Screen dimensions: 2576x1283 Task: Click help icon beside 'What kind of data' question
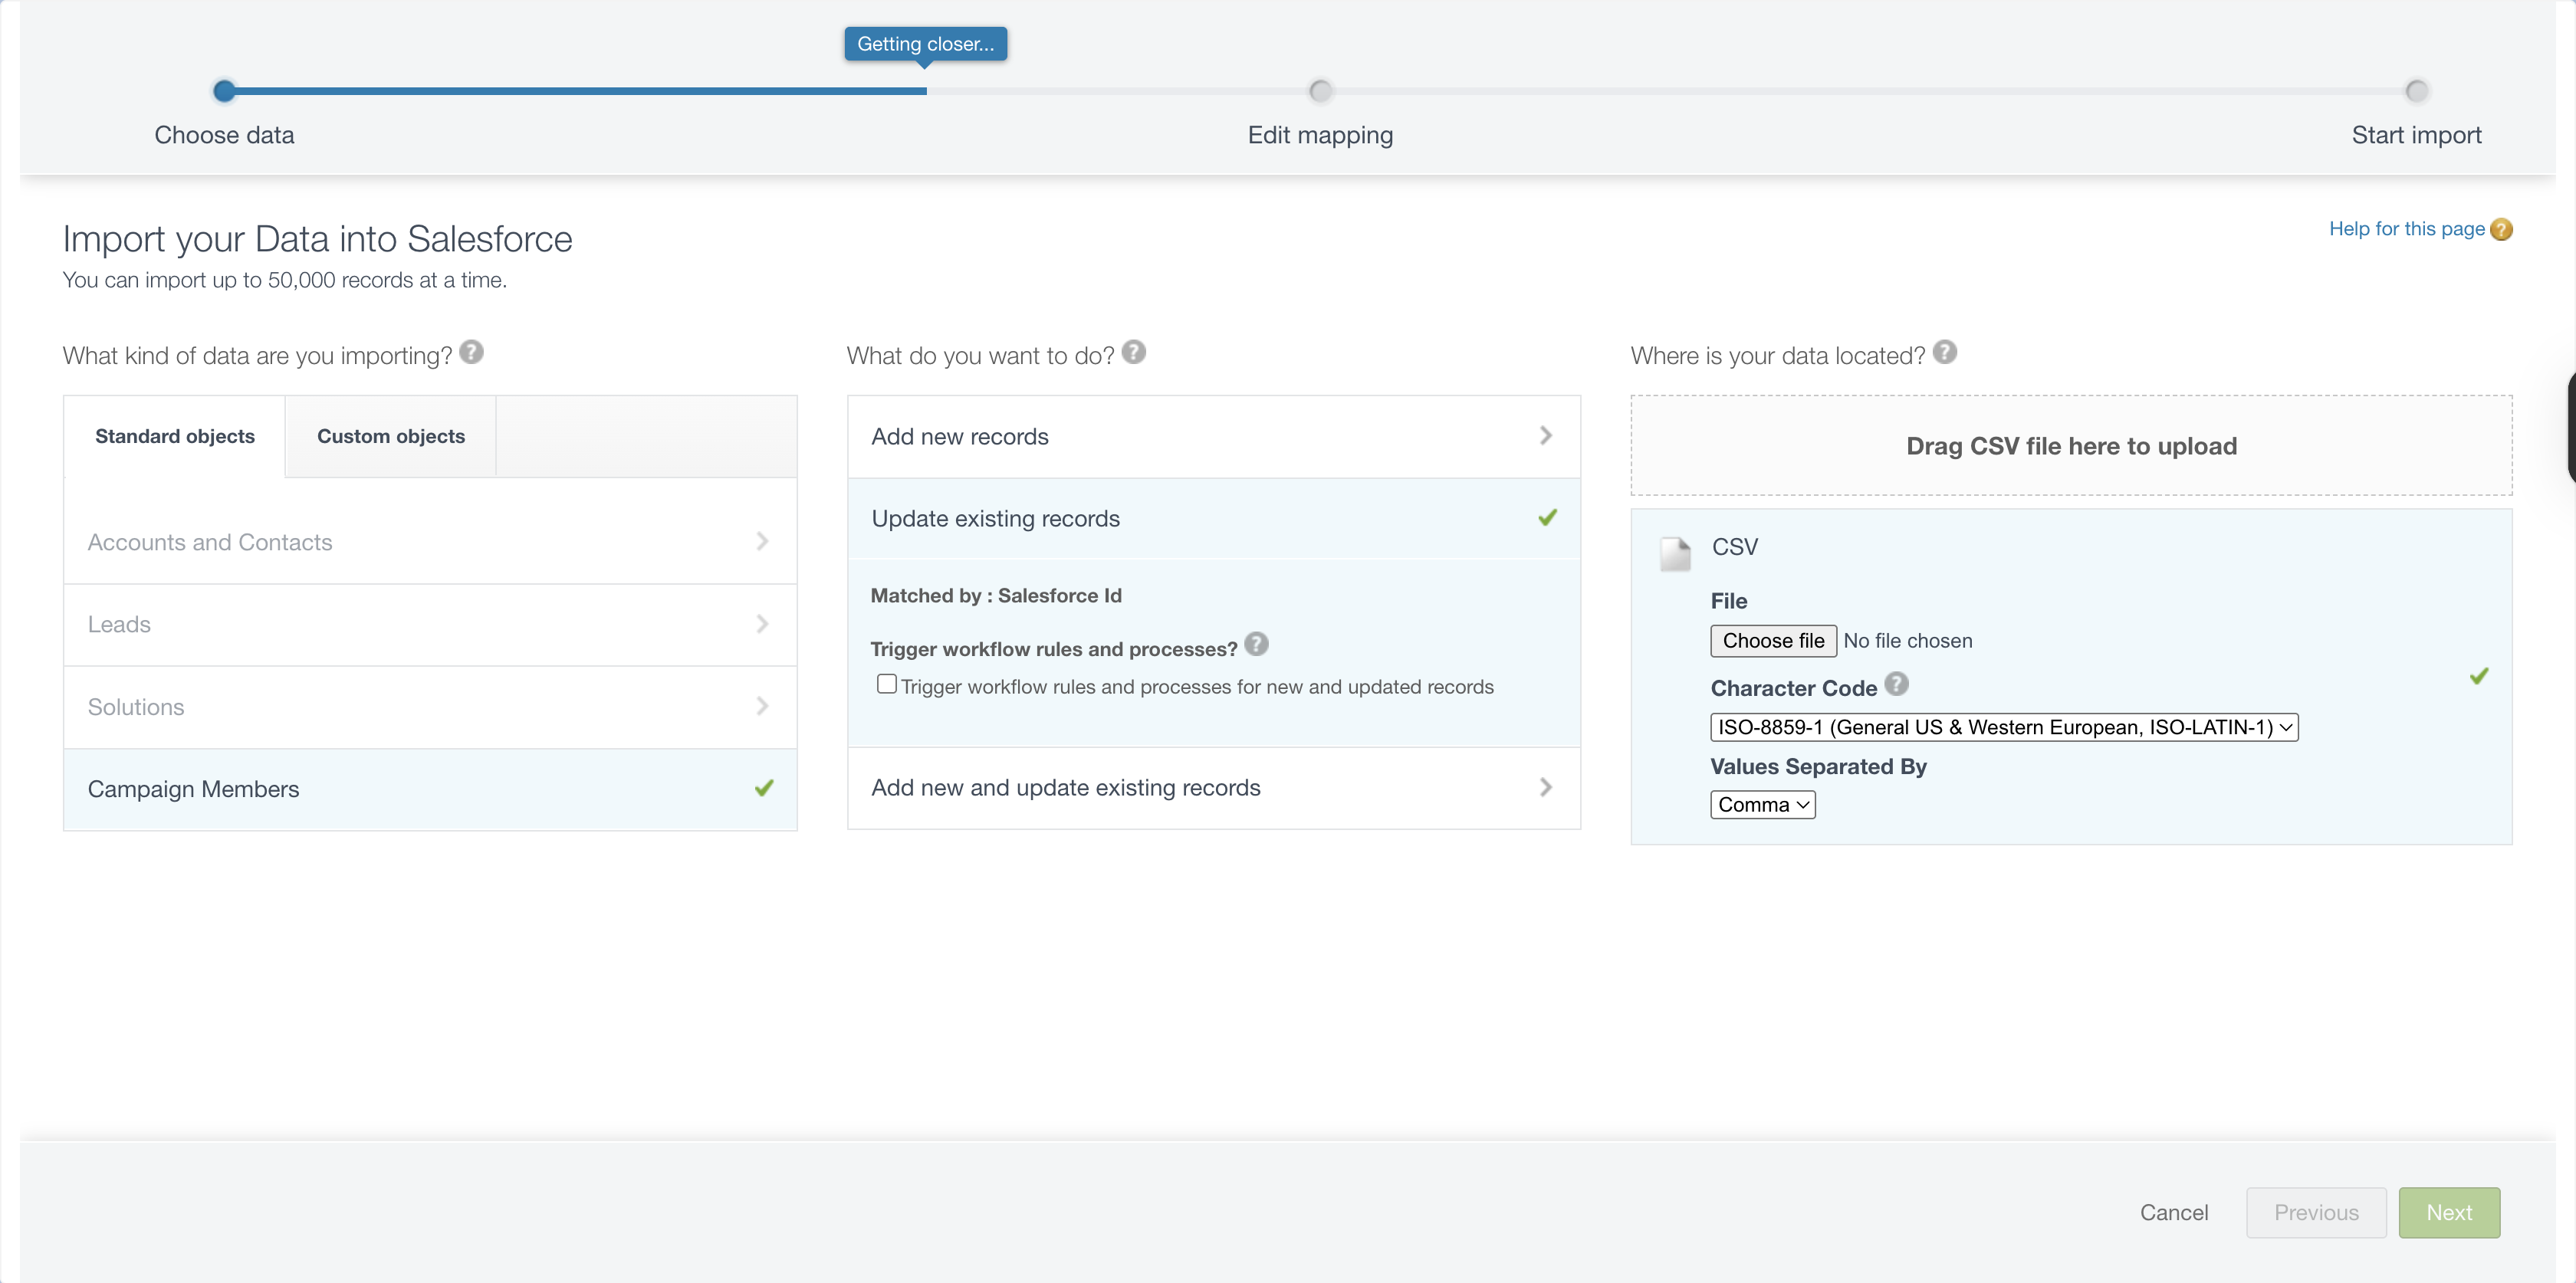(x=471, y=352)
